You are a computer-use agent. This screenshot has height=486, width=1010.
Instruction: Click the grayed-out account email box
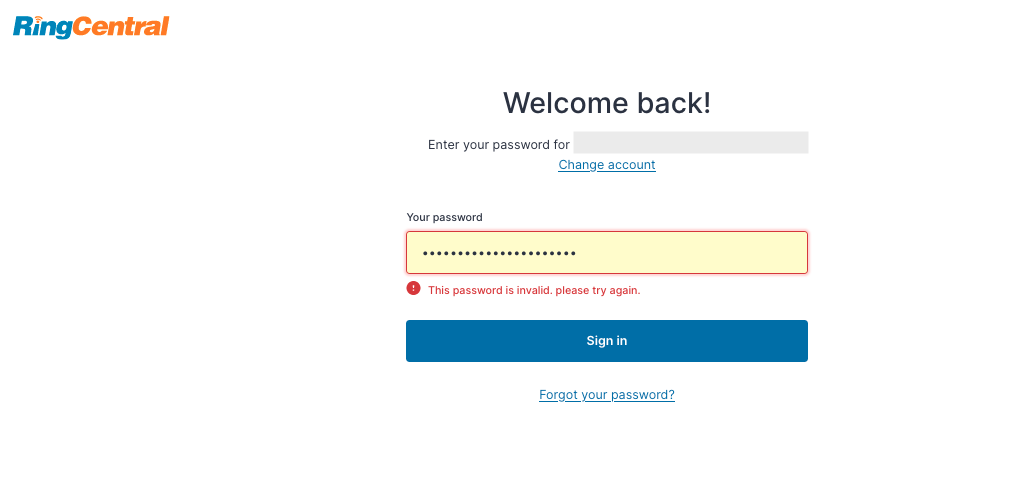[x=691, y=142]
